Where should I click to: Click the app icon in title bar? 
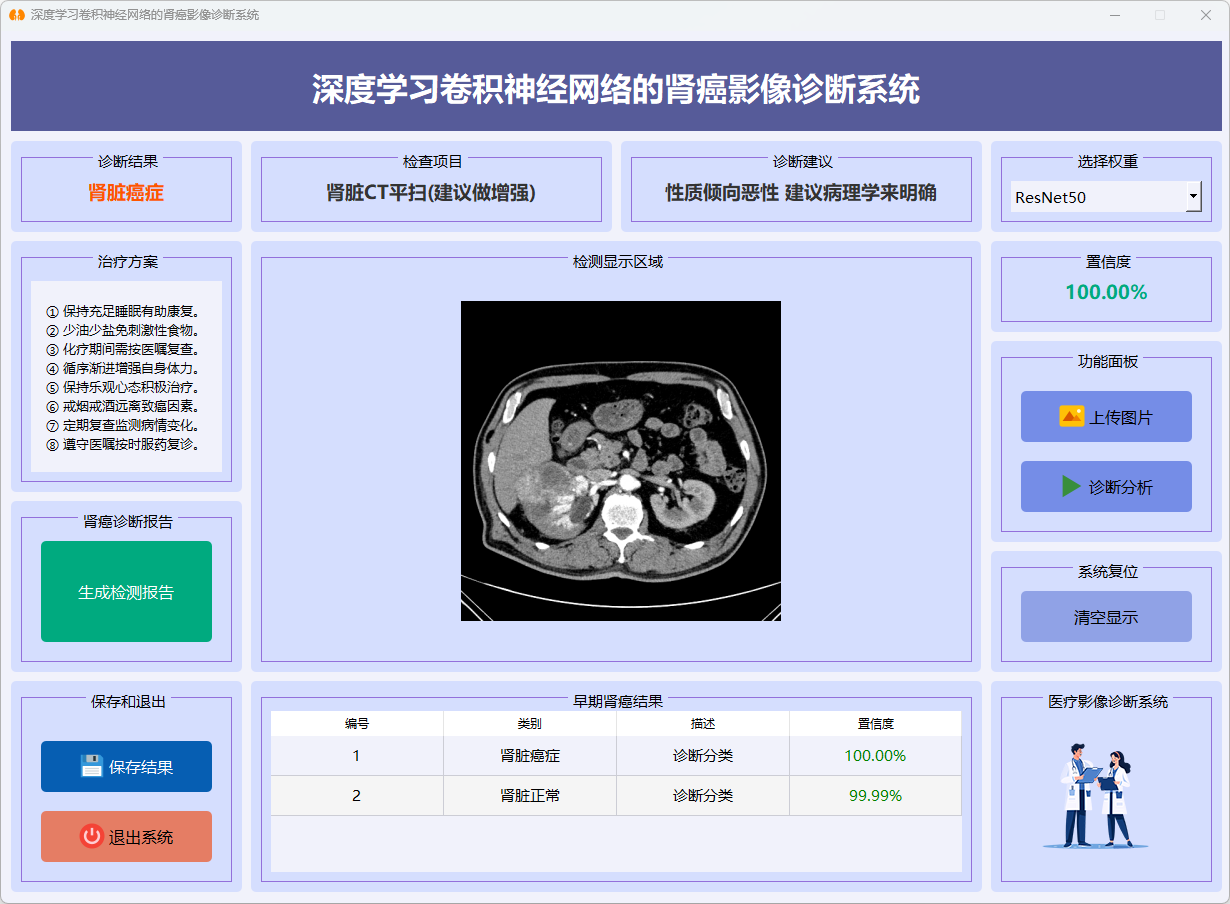click(x=16, y=15)
